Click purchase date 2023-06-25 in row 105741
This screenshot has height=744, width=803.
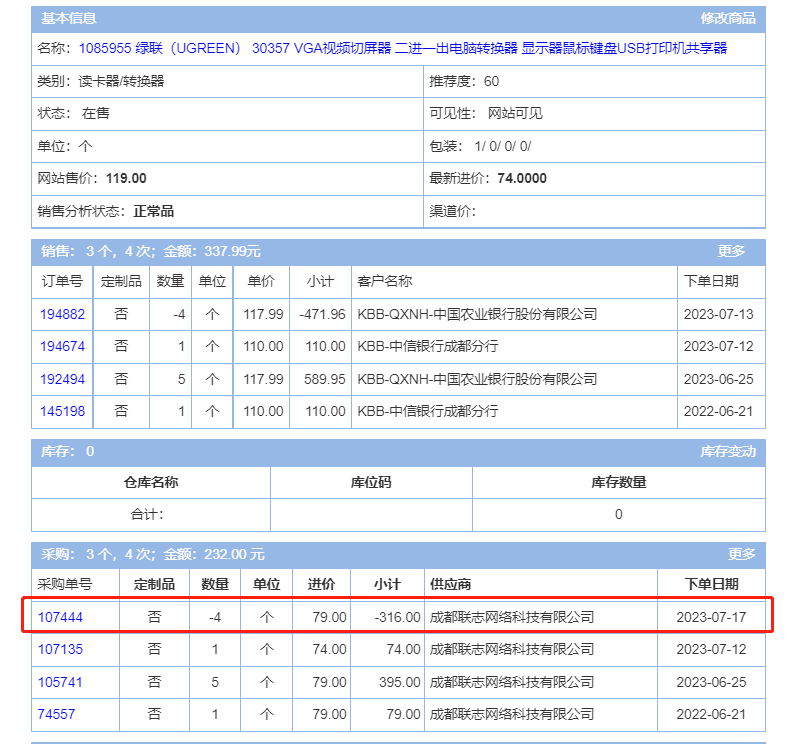tap(711, 682)
